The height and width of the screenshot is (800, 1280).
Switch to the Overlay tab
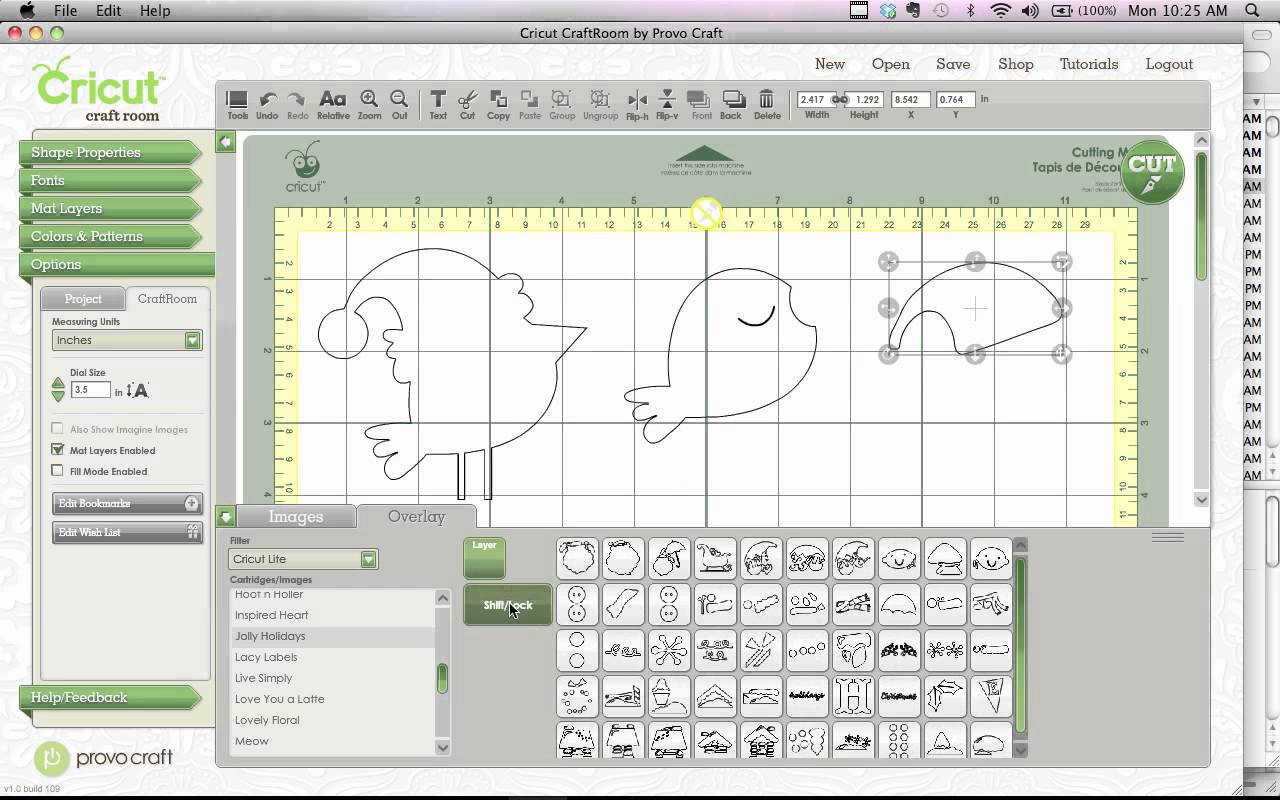click(417, 516)
